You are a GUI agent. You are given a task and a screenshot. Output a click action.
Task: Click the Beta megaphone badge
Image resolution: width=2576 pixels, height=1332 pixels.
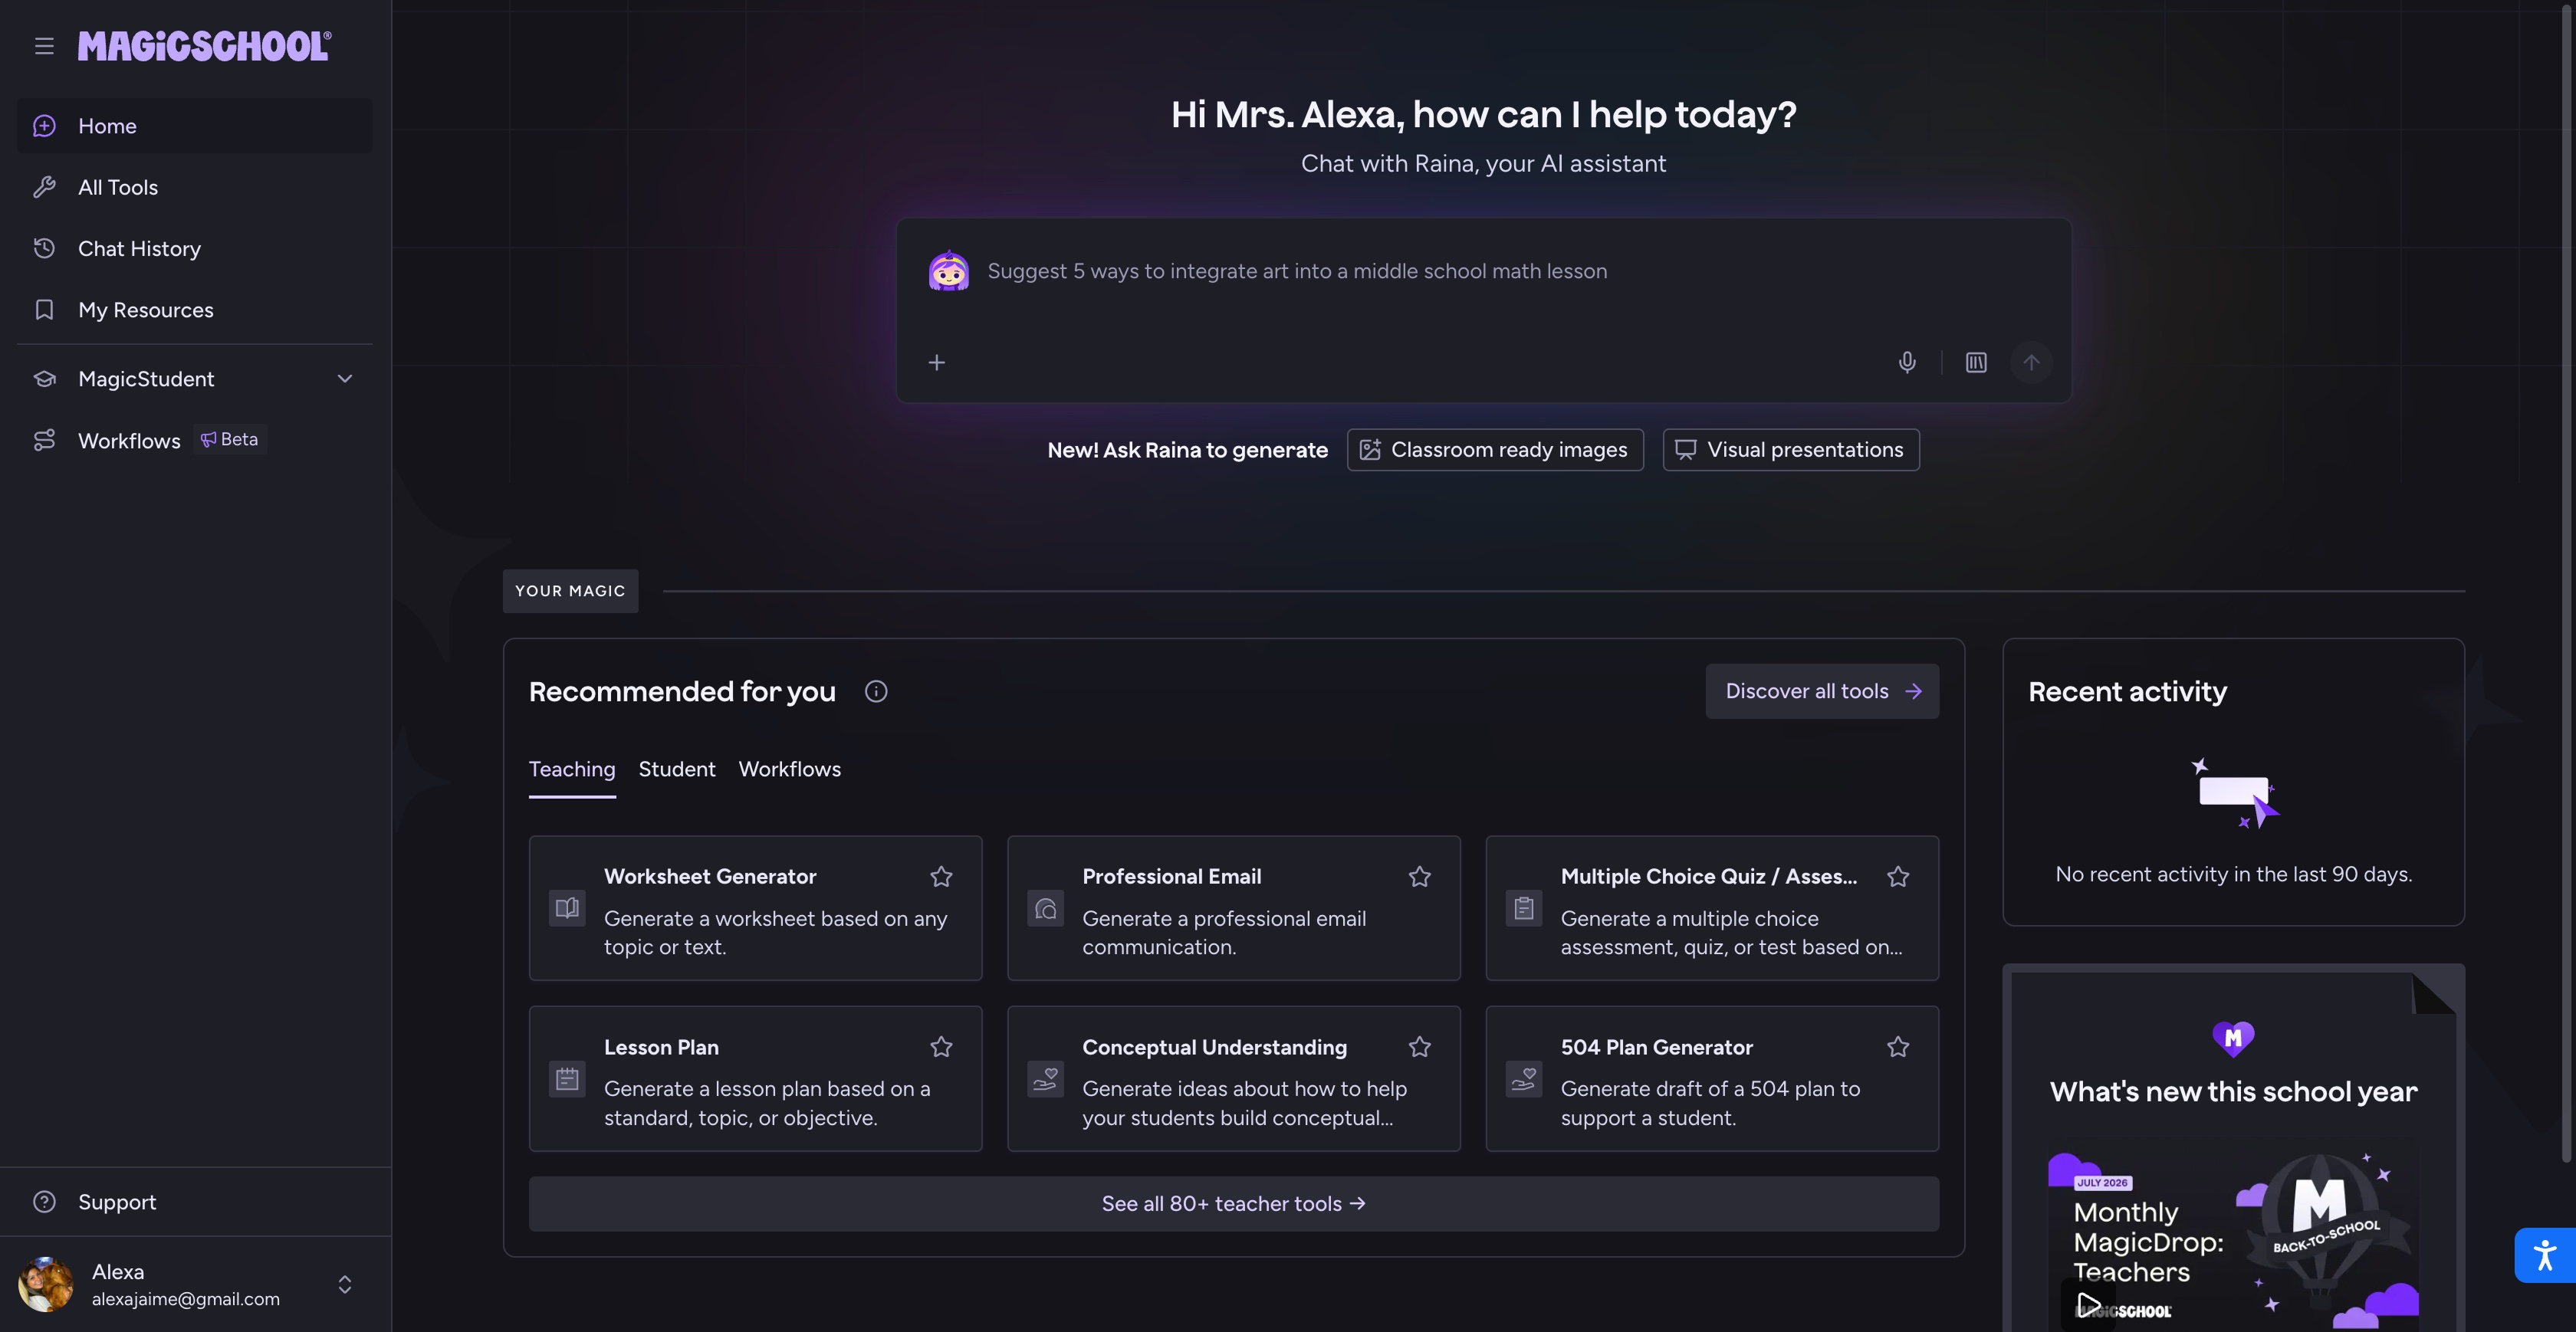tap(229, 440)
